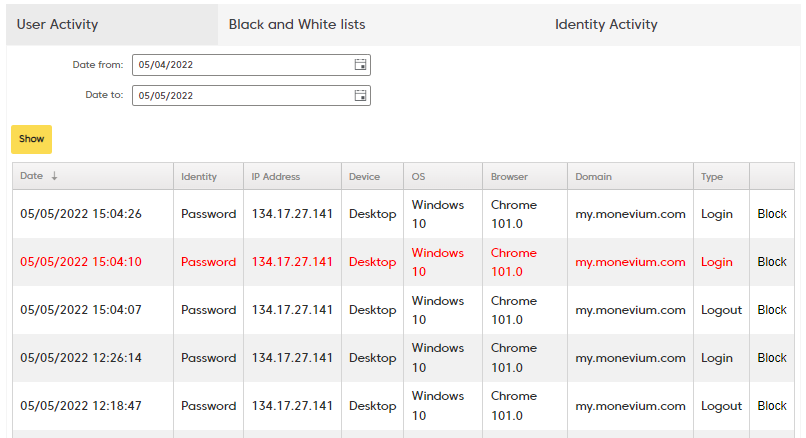Click Logout type in 12:18:47 row
This screenshot has width=806, height=438.
click(x=721, y=406)
